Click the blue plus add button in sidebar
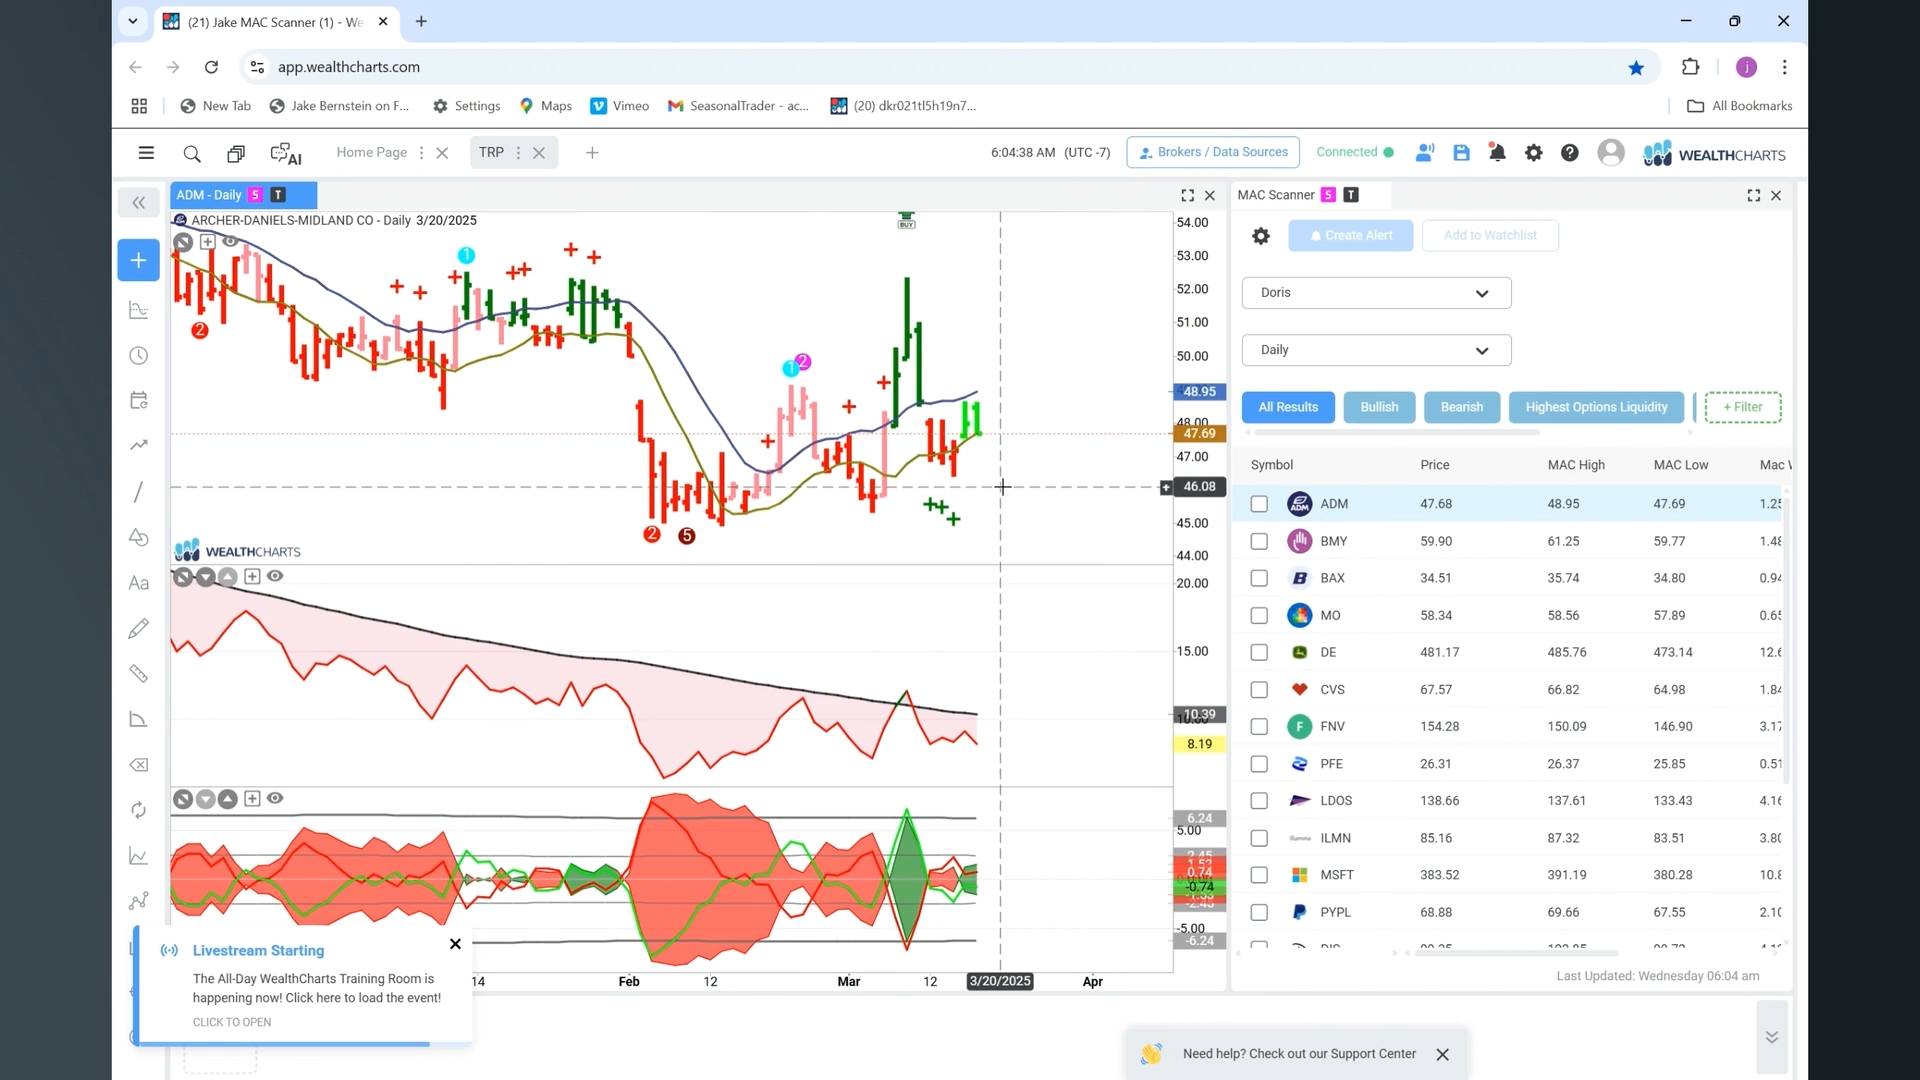The height and width of the screenshot is (1080, 1920). (x=139, y=261)
